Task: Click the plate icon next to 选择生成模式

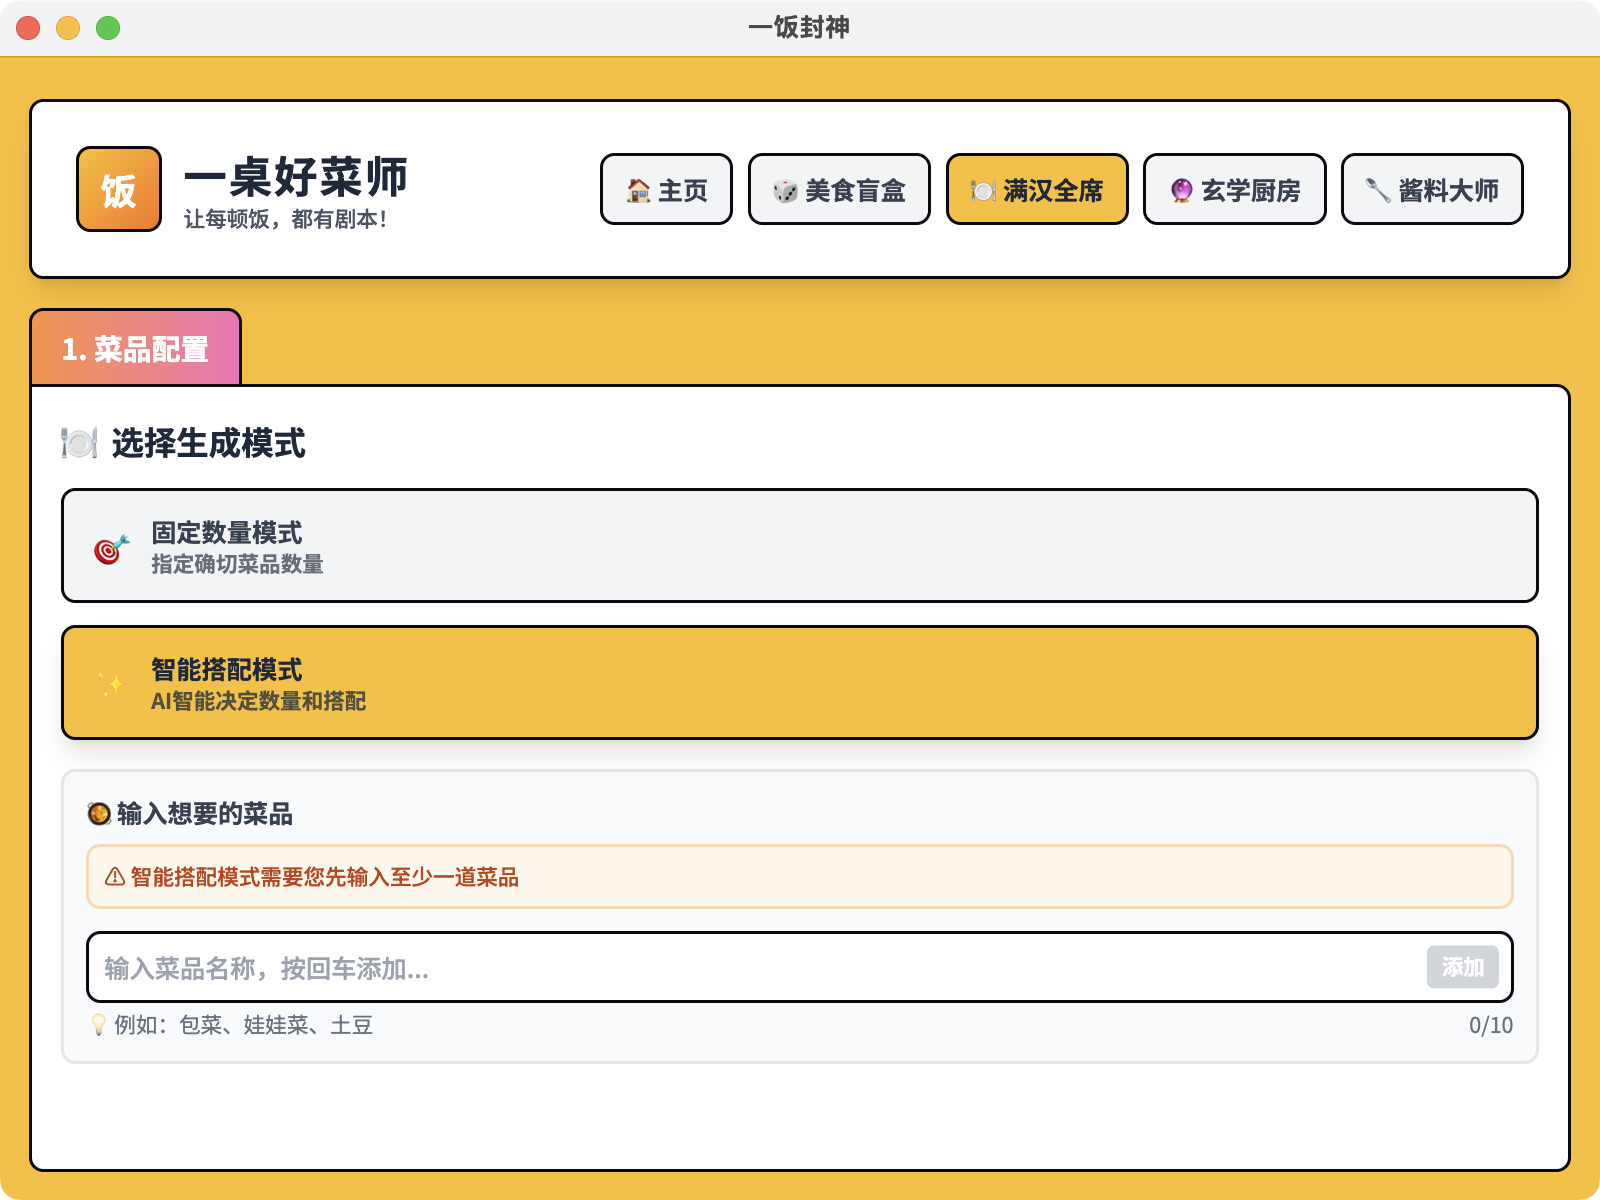Action: [x=79, y=443]
